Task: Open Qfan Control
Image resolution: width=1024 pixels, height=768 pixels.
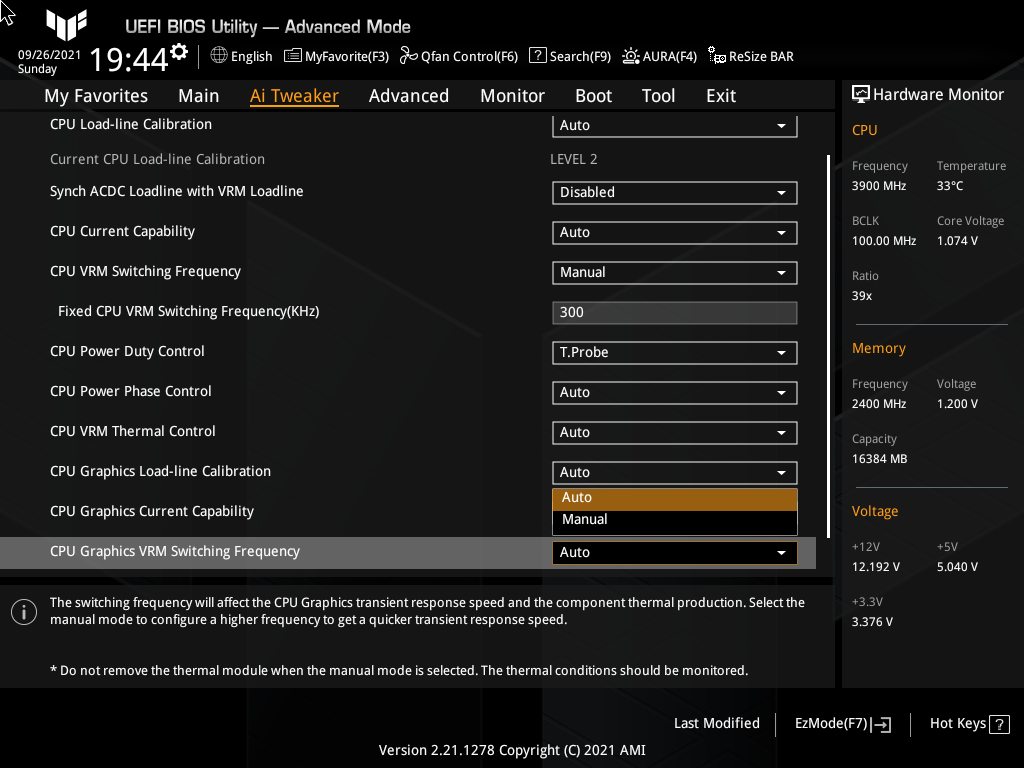Action: [x=458, y=56]
